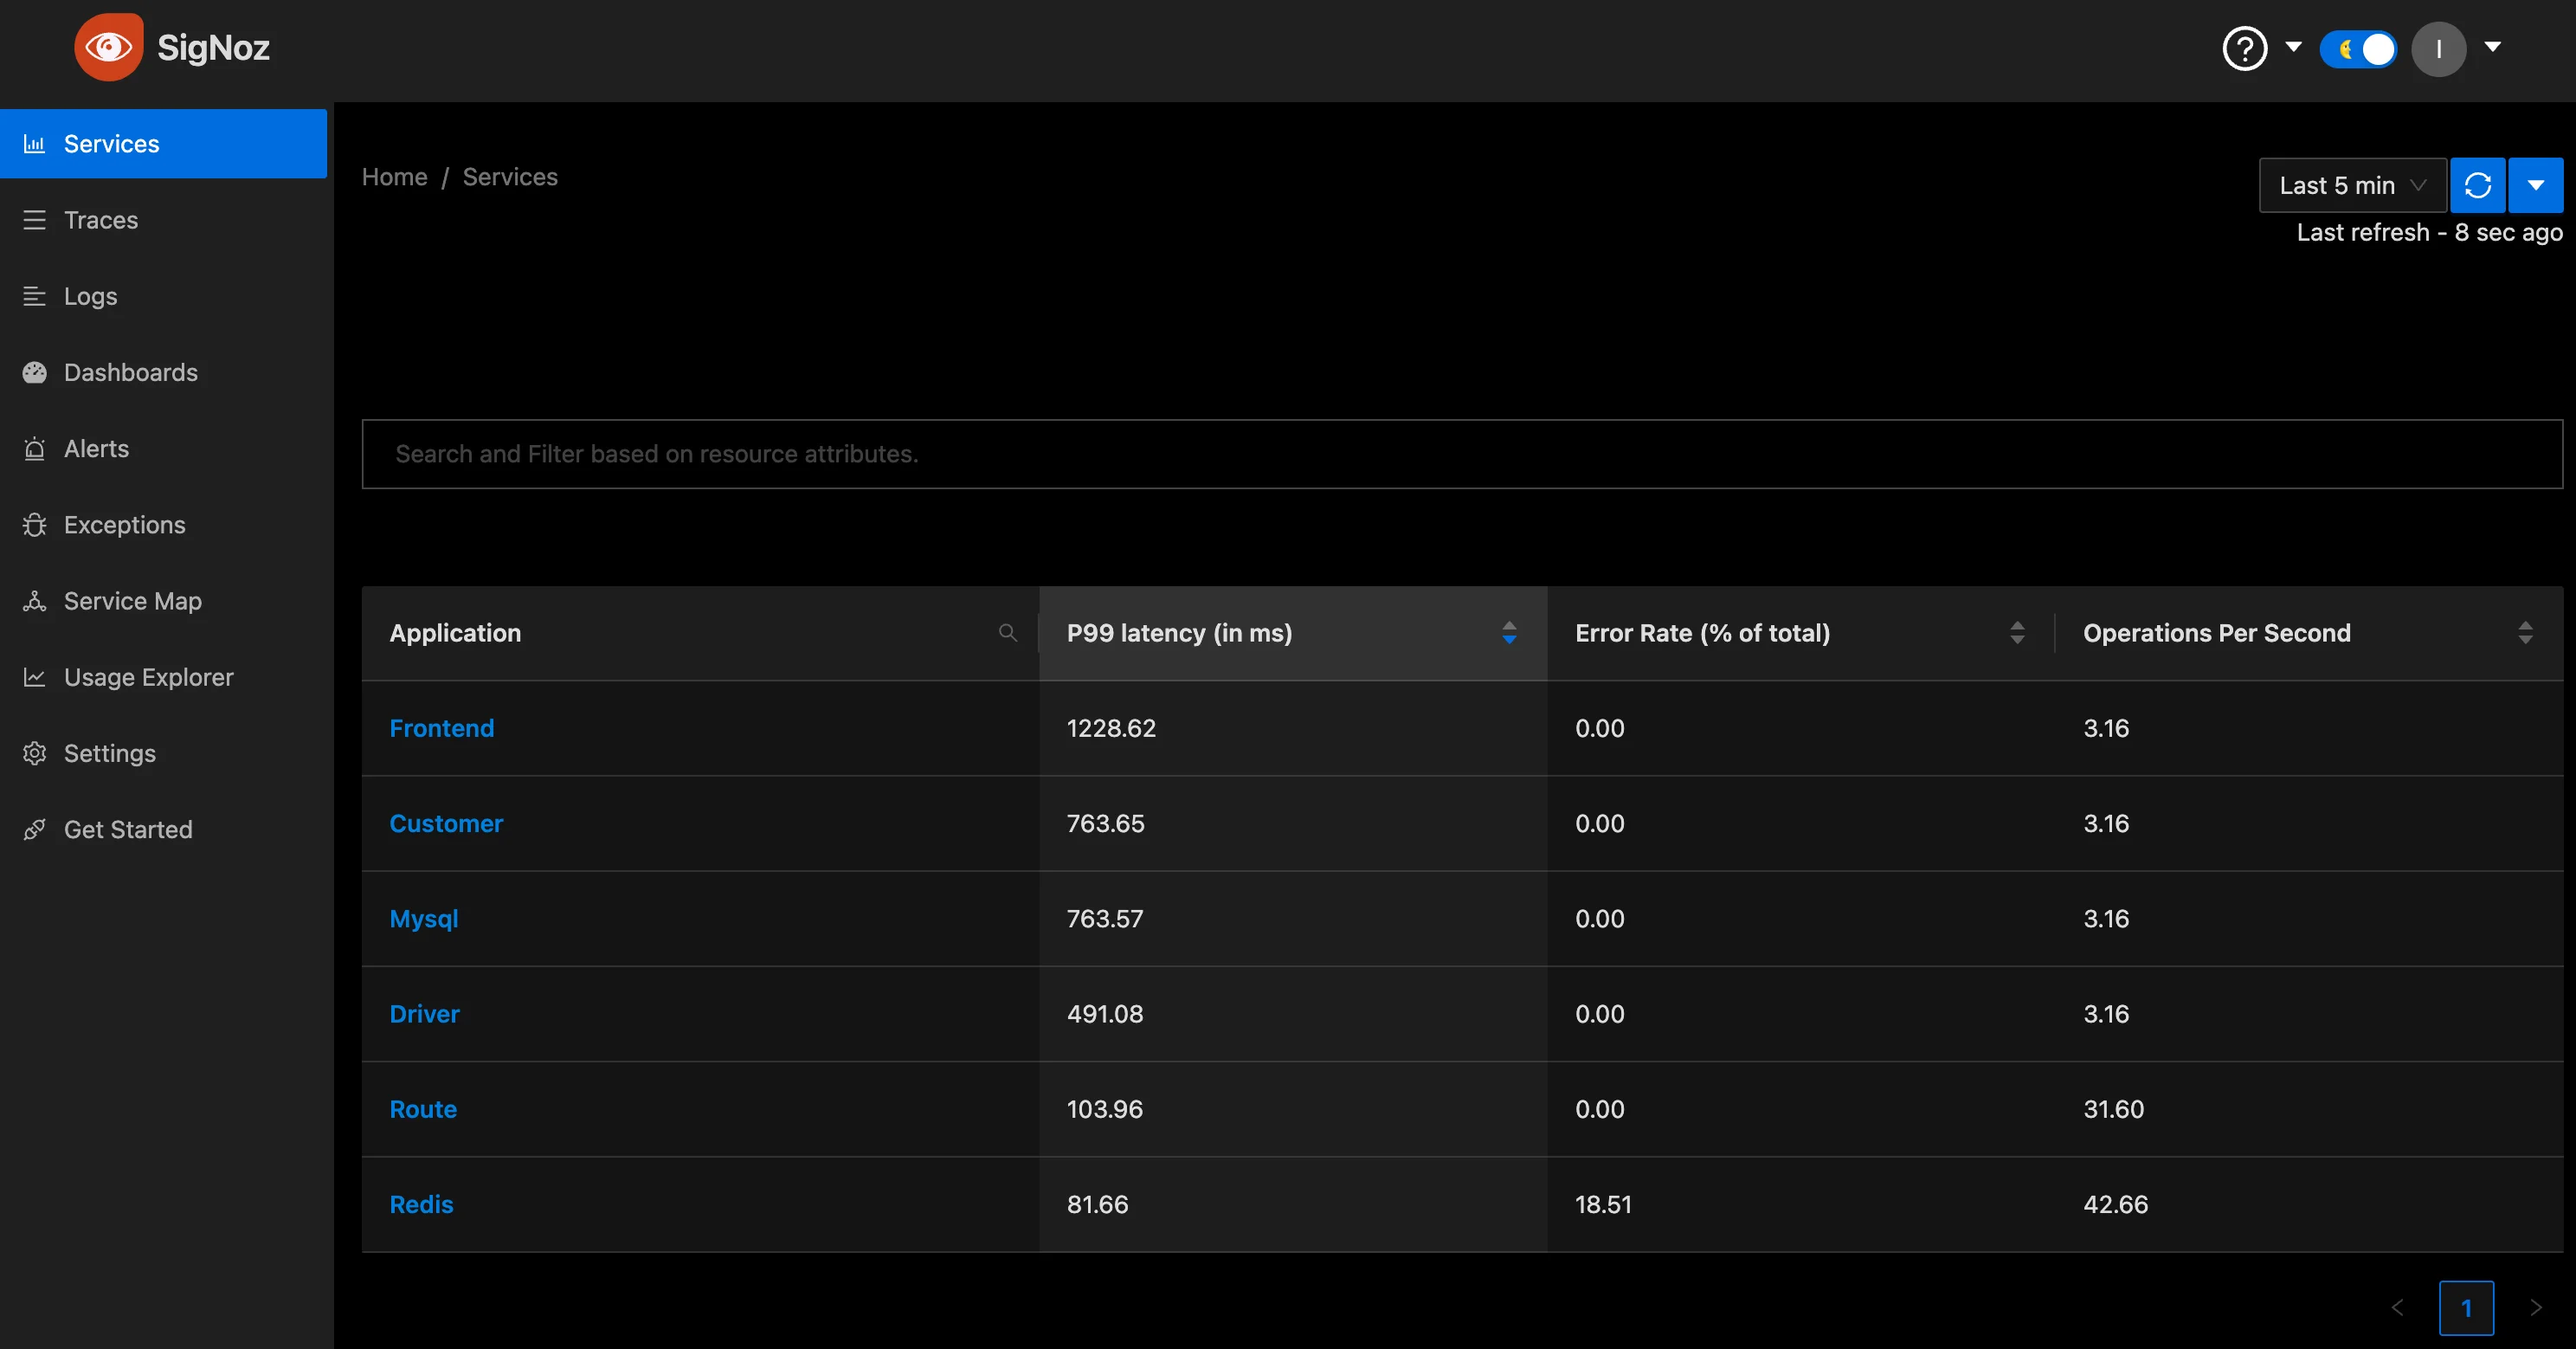Open Alerts in the sidebar menu

tap(164, 449)
